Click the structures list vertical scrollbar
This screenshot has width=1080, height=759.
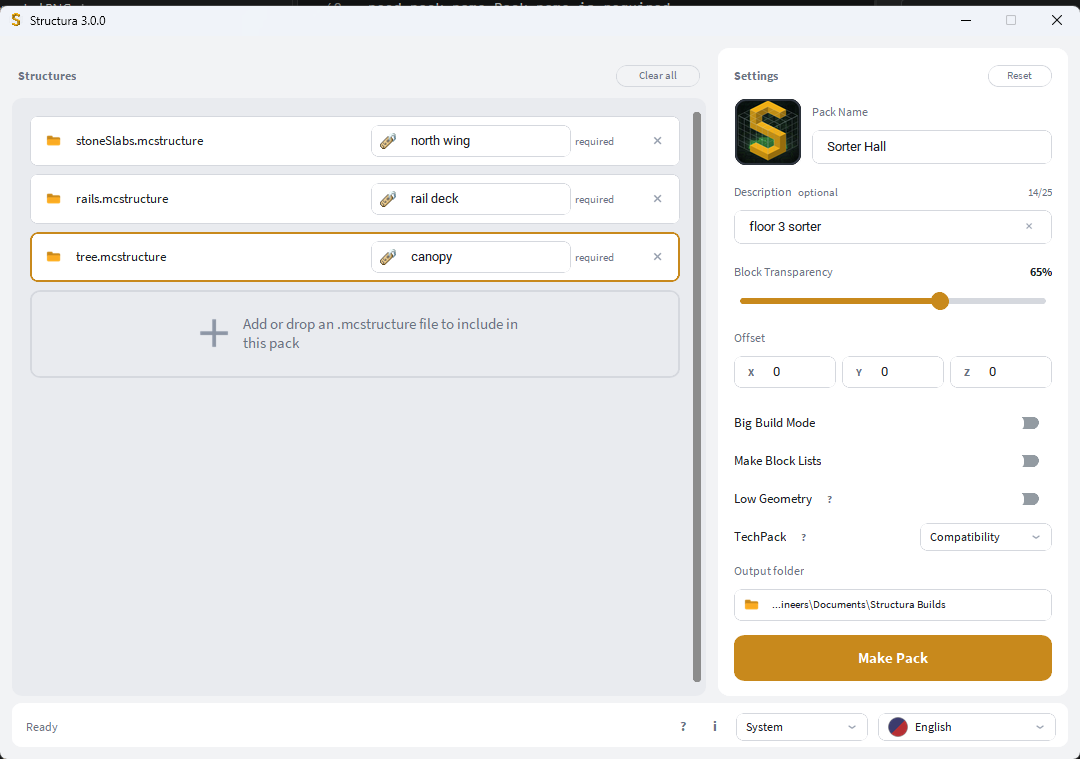tap(696, 397)
